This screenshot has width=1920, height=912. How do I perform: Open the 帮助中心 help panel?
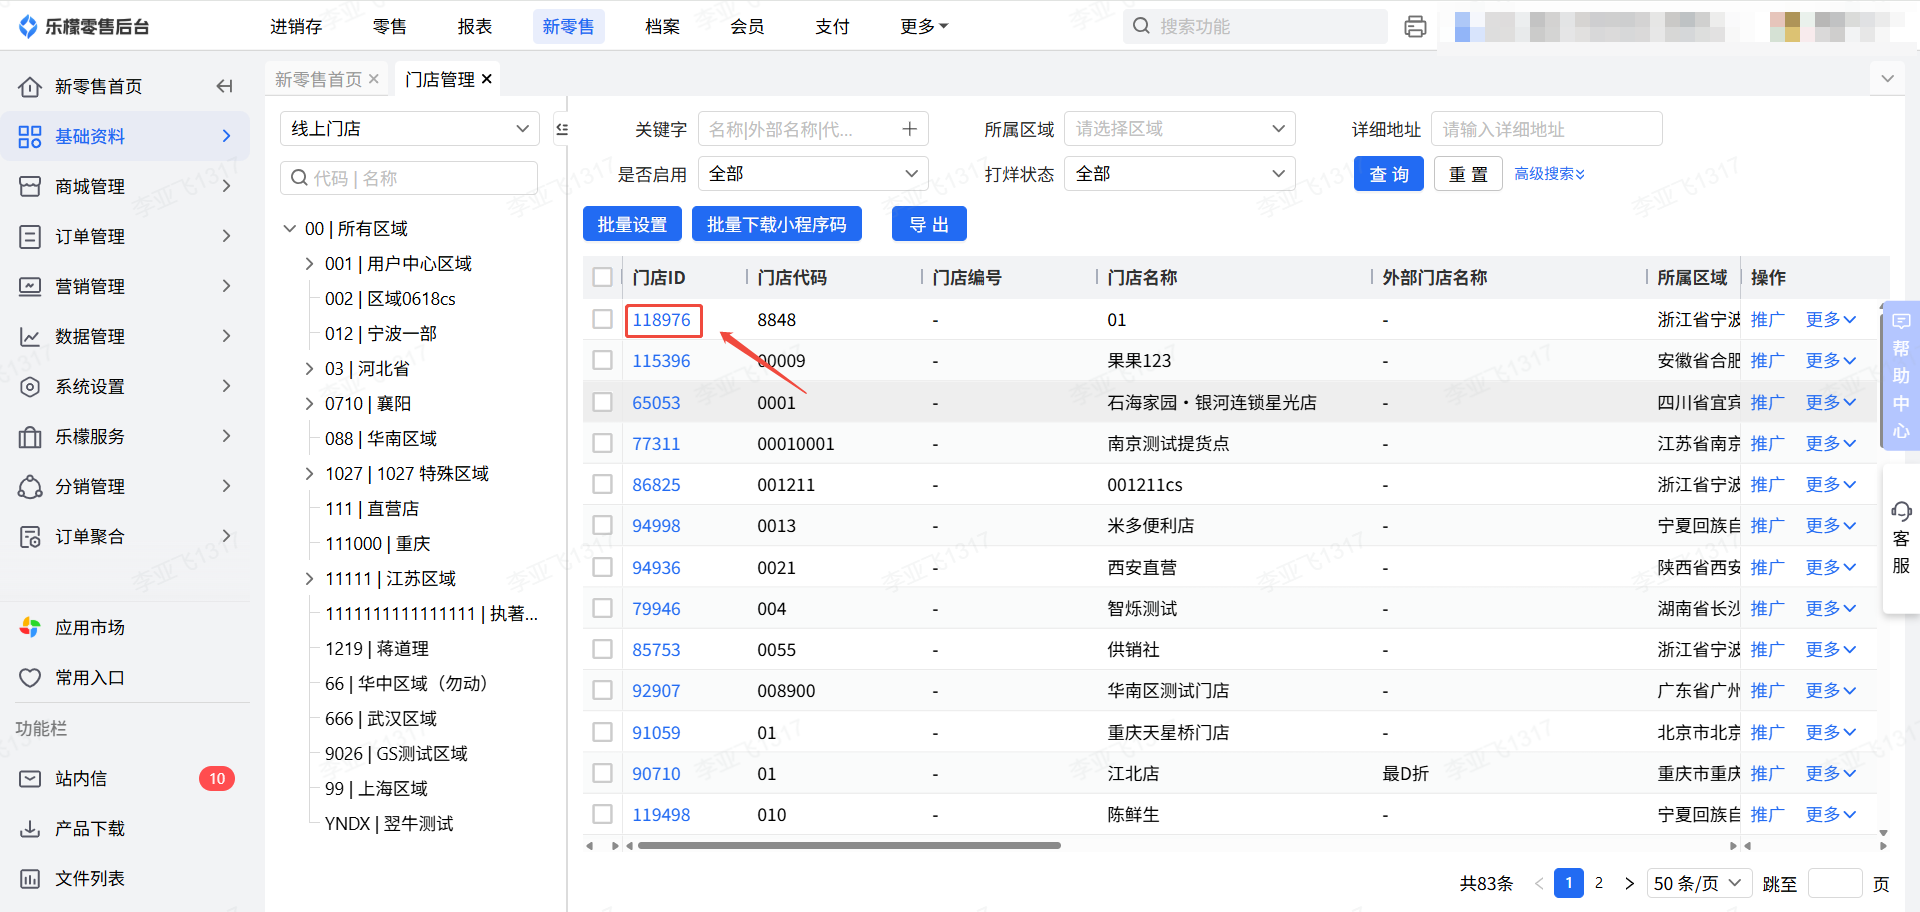click(x=1901, y=375)
